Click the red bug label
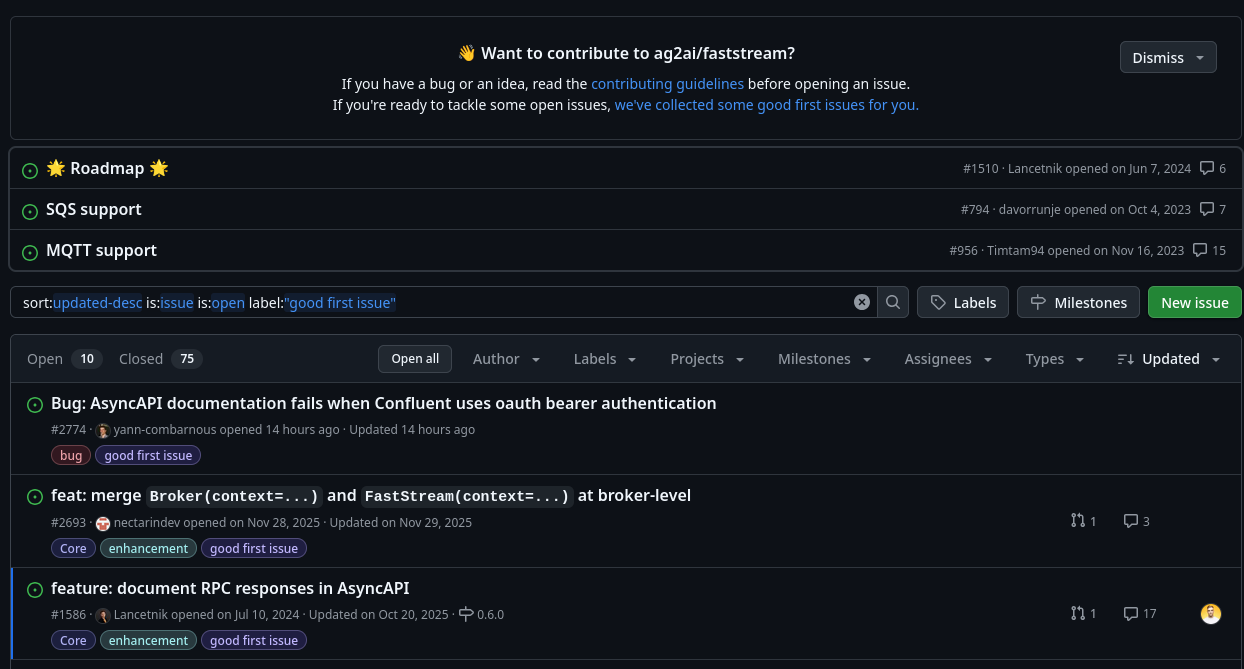Image resolution: width=1244 pixels, height=669 pixels. tap(71, 455)
